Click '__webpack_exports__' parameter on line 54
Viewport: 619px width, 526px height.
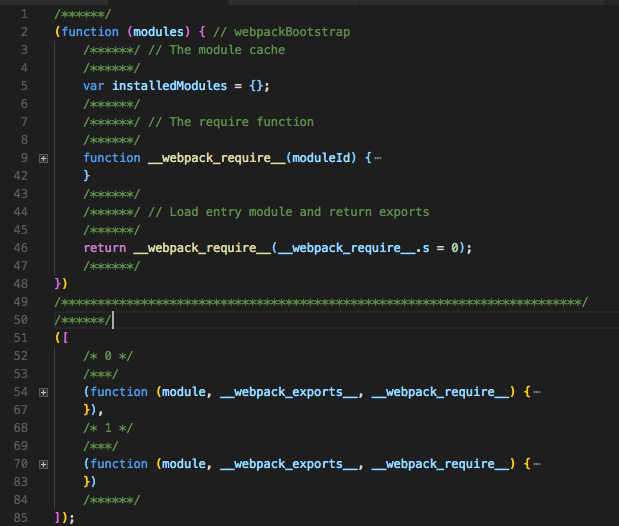tap(289, 392)
